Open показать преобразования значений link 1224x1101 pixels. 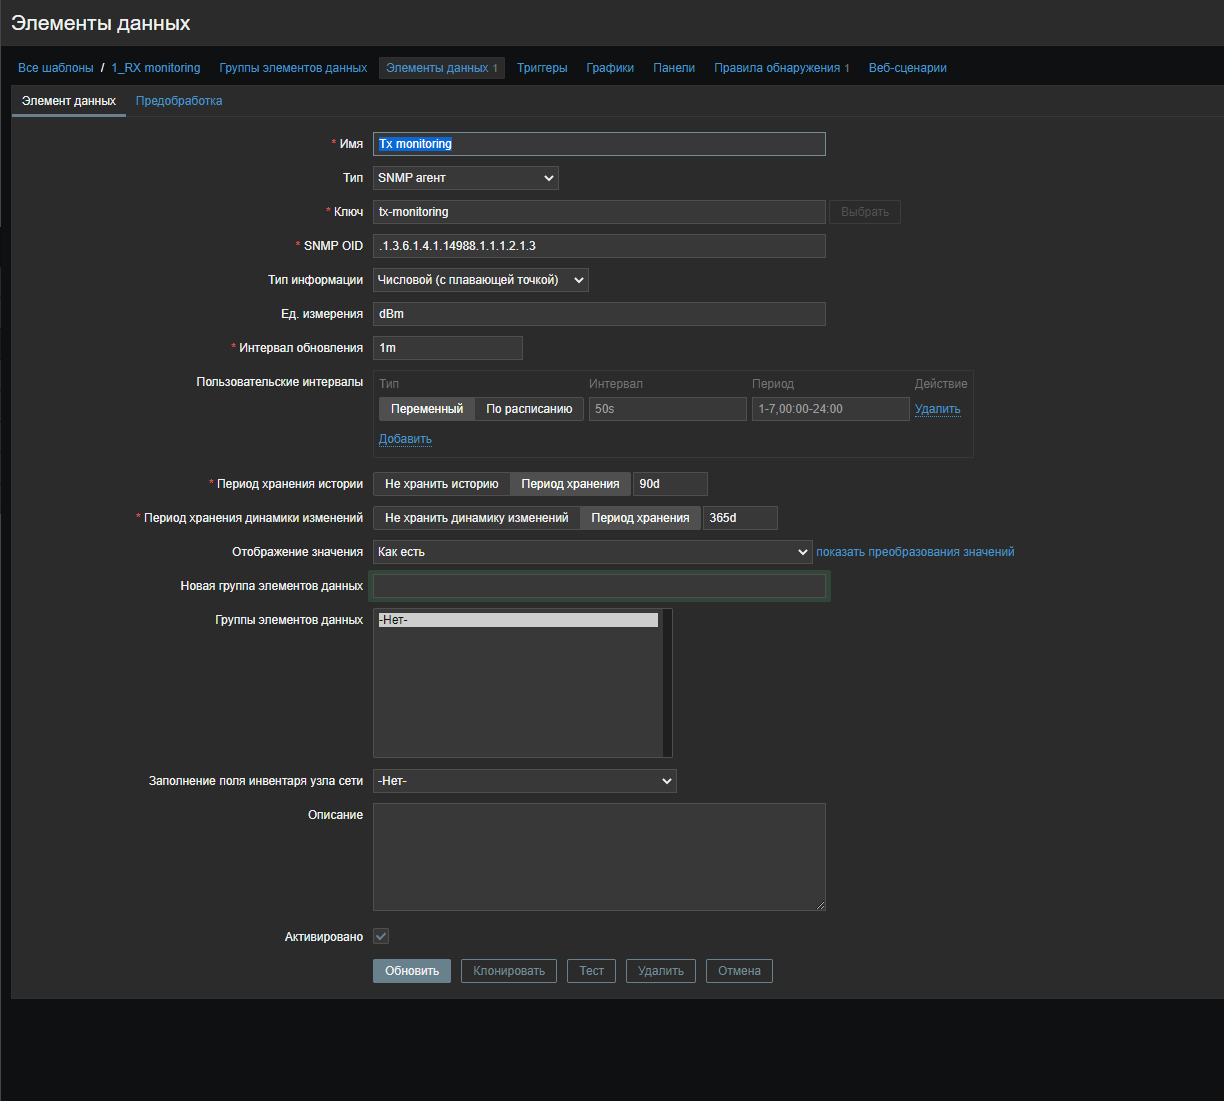pyautogui.click(x=915, y=552)
